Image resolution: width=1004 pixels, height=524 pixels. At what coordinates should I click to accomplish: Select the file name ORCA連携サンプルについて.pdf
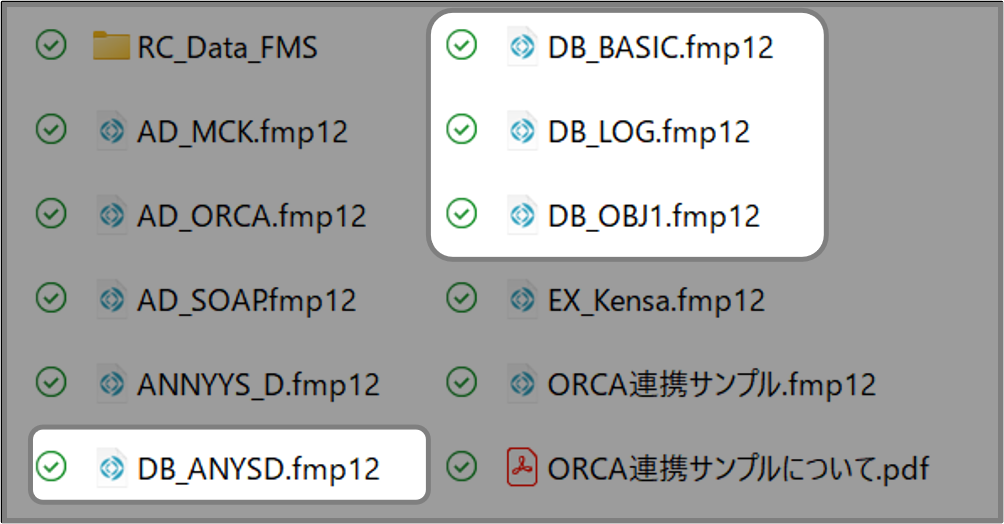[x=739, y=466]
